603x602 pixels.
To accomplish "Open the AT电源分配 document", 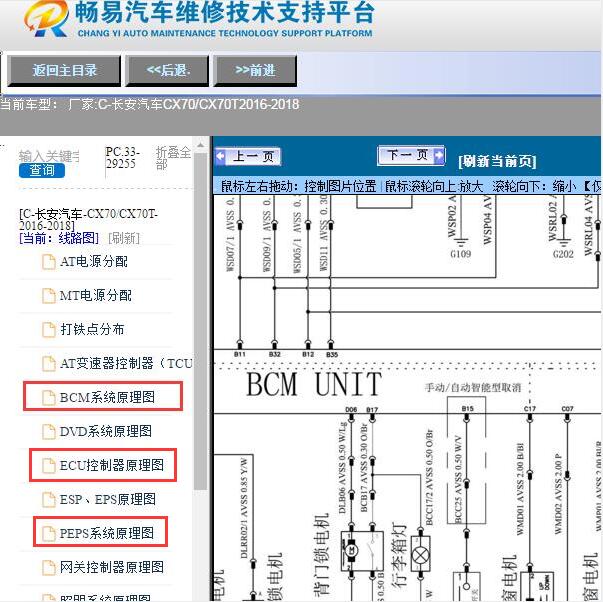I will click(x=94, y=262).
